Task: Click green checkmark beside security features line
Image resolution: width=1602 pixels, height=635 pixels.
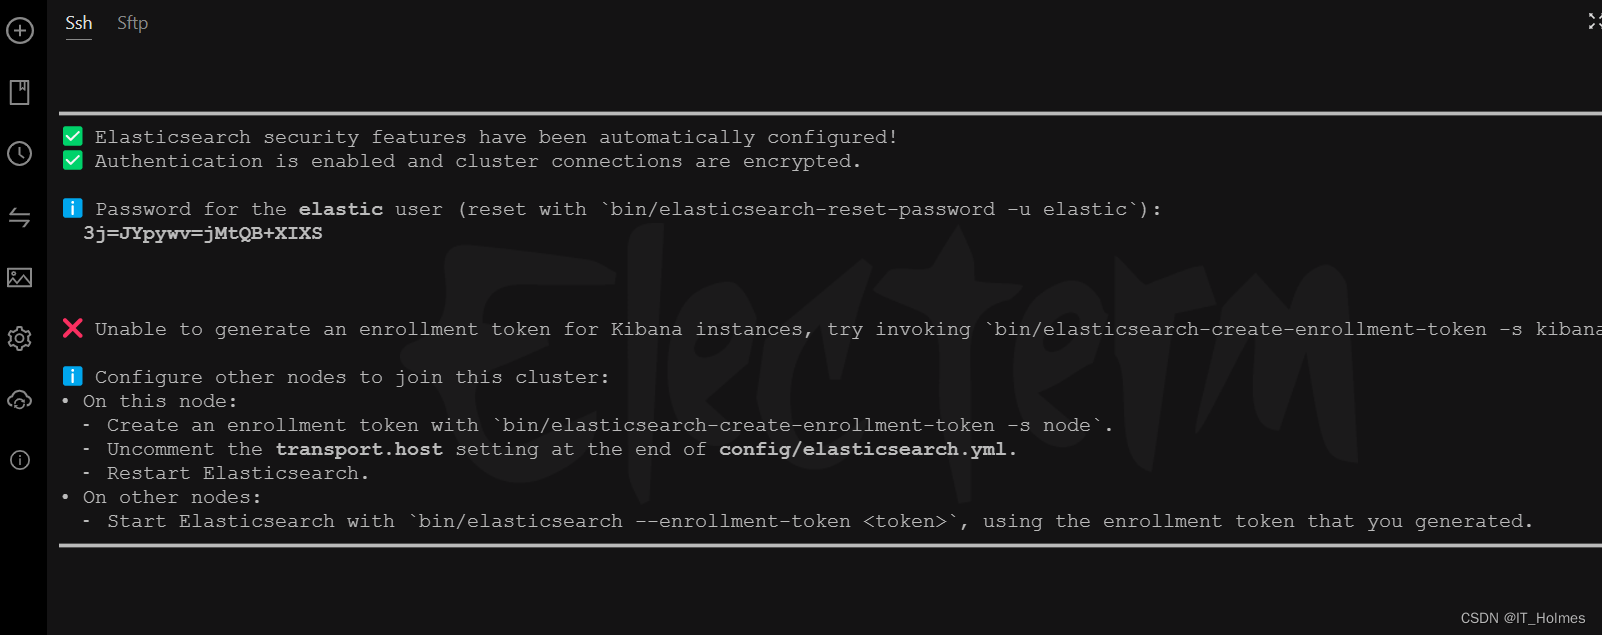Action: pos(73,136)
